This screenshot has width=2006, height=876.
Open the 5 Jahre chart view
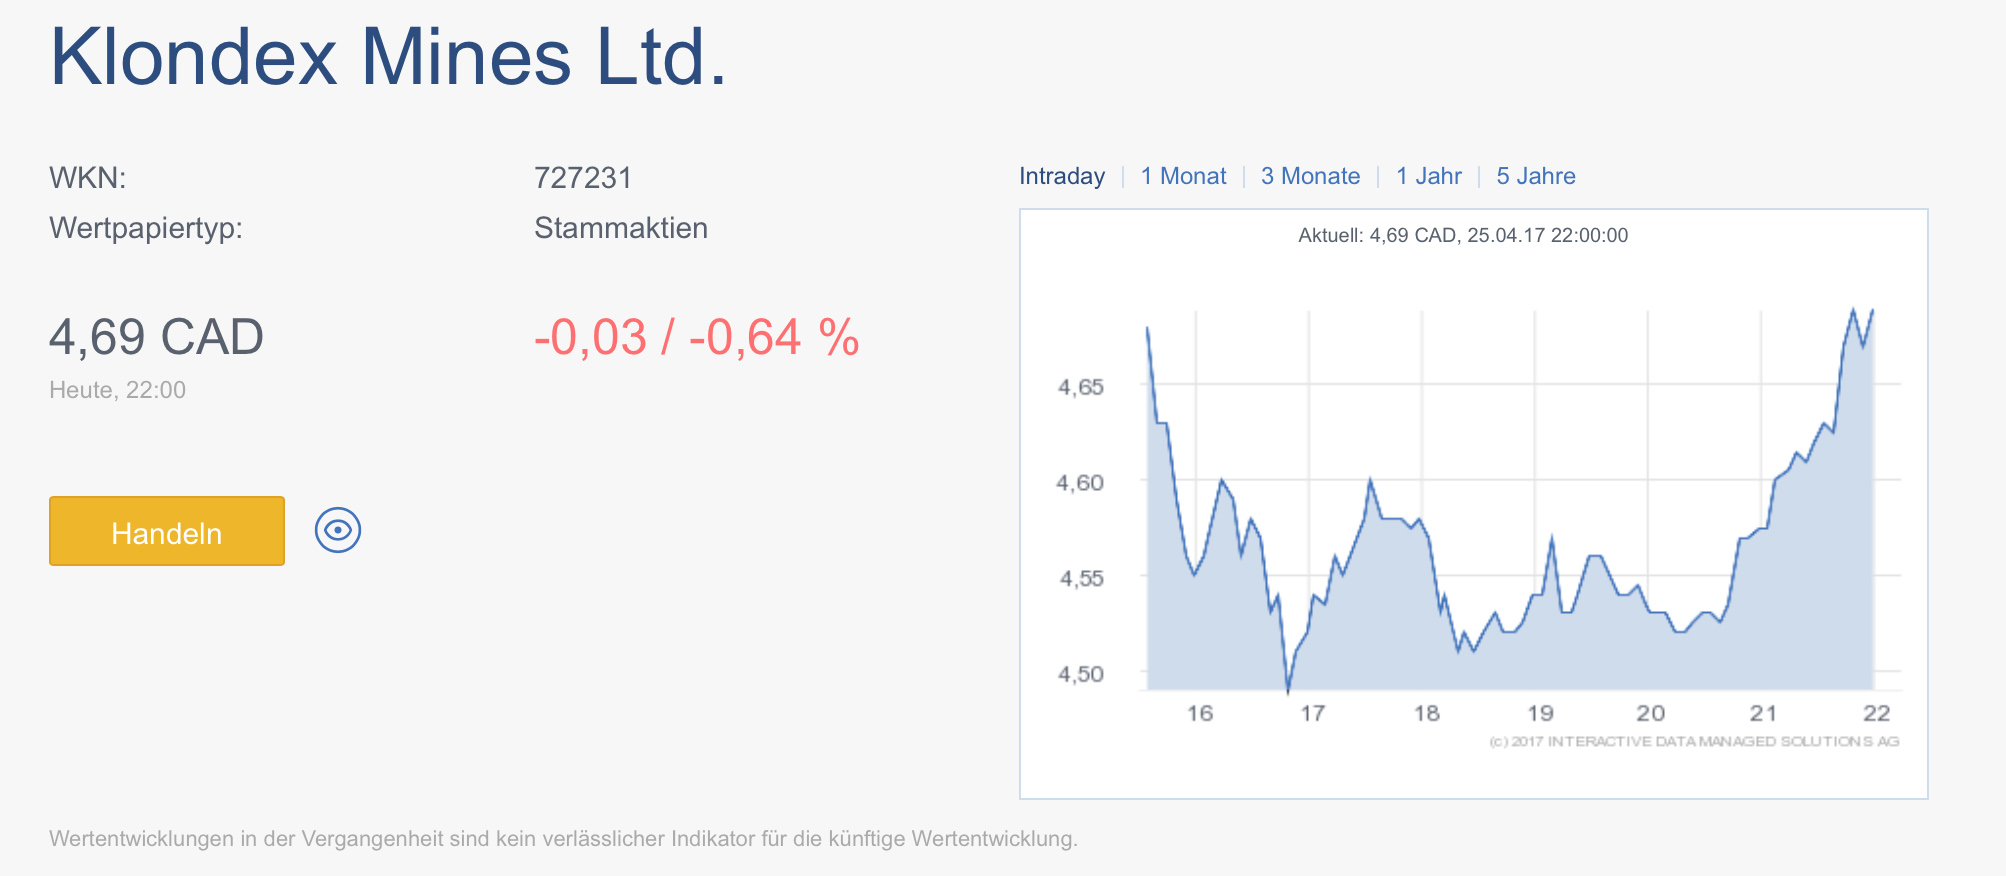coord(1535,176)
